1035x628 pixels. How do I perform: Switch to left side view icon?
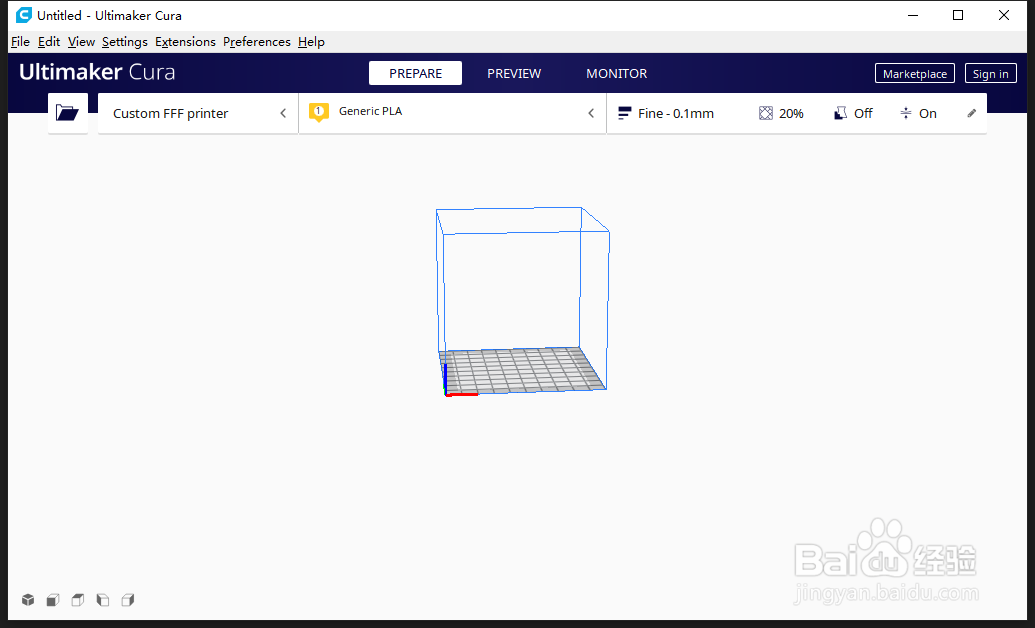pos(102,600)
